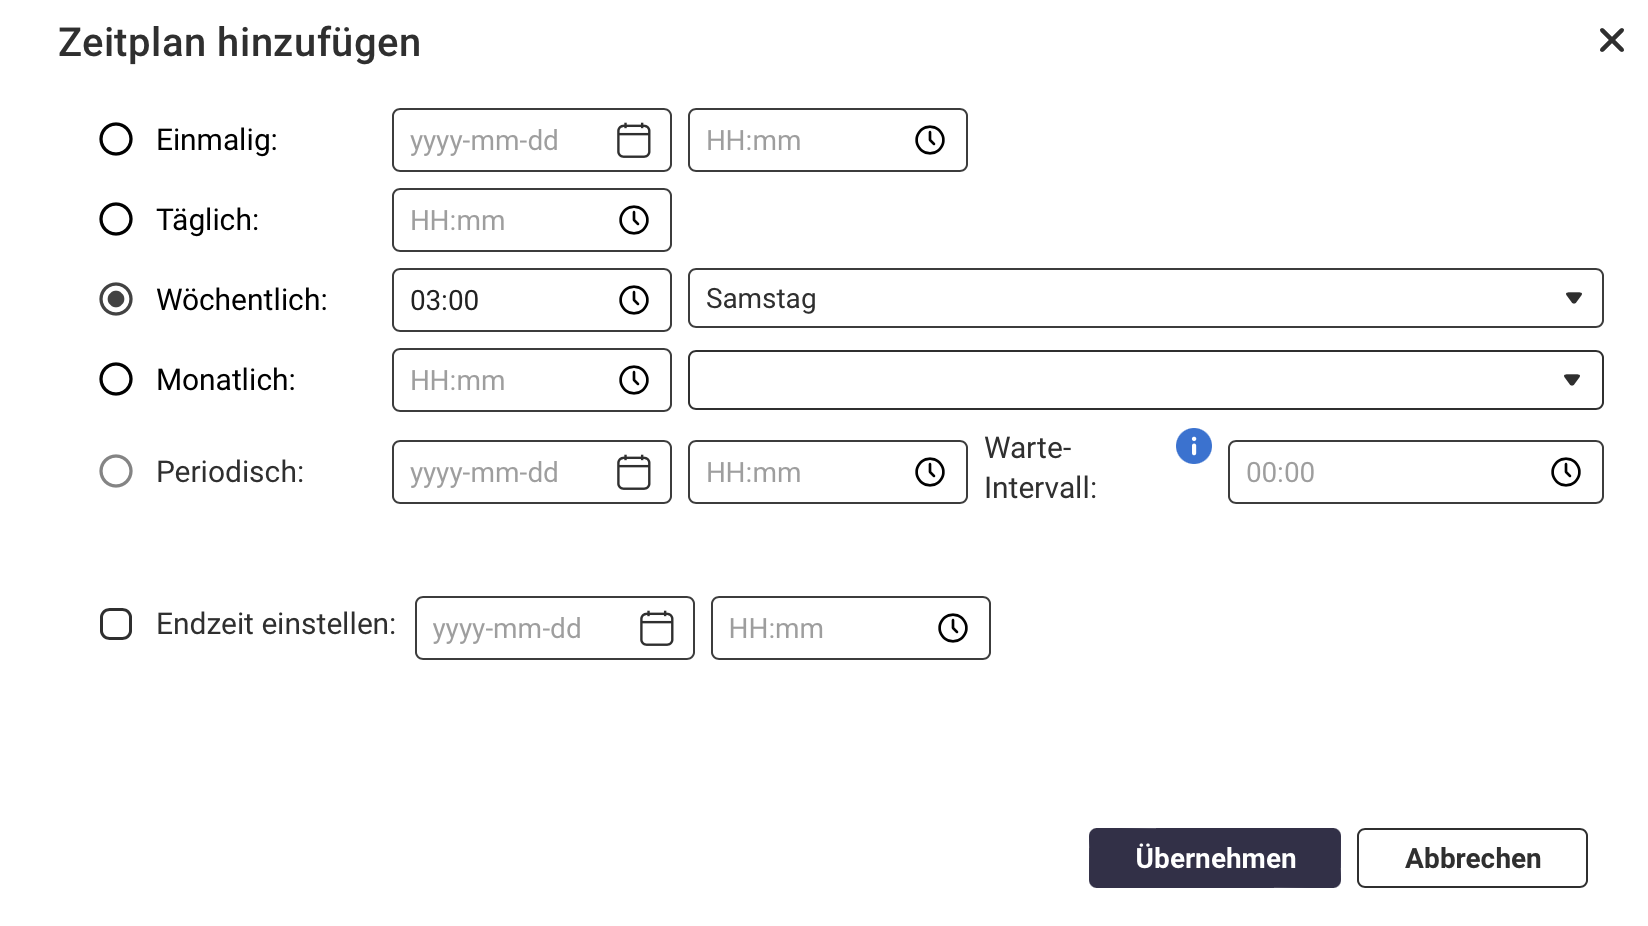The height and width of the screenshot is (926, 1648).
Task: Select the Täglich radio option
Action: coord(116,219)
